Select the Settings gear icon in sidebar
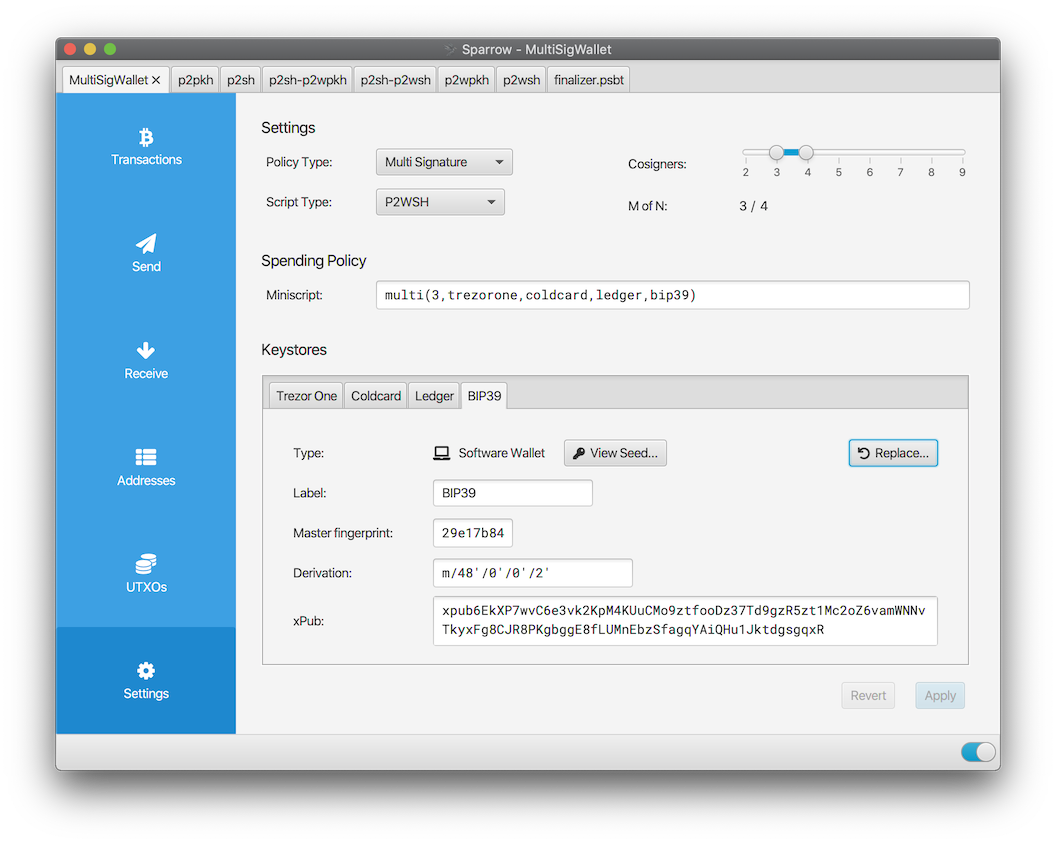This screenshot has width=1056, height=844. tap(146, 671)
